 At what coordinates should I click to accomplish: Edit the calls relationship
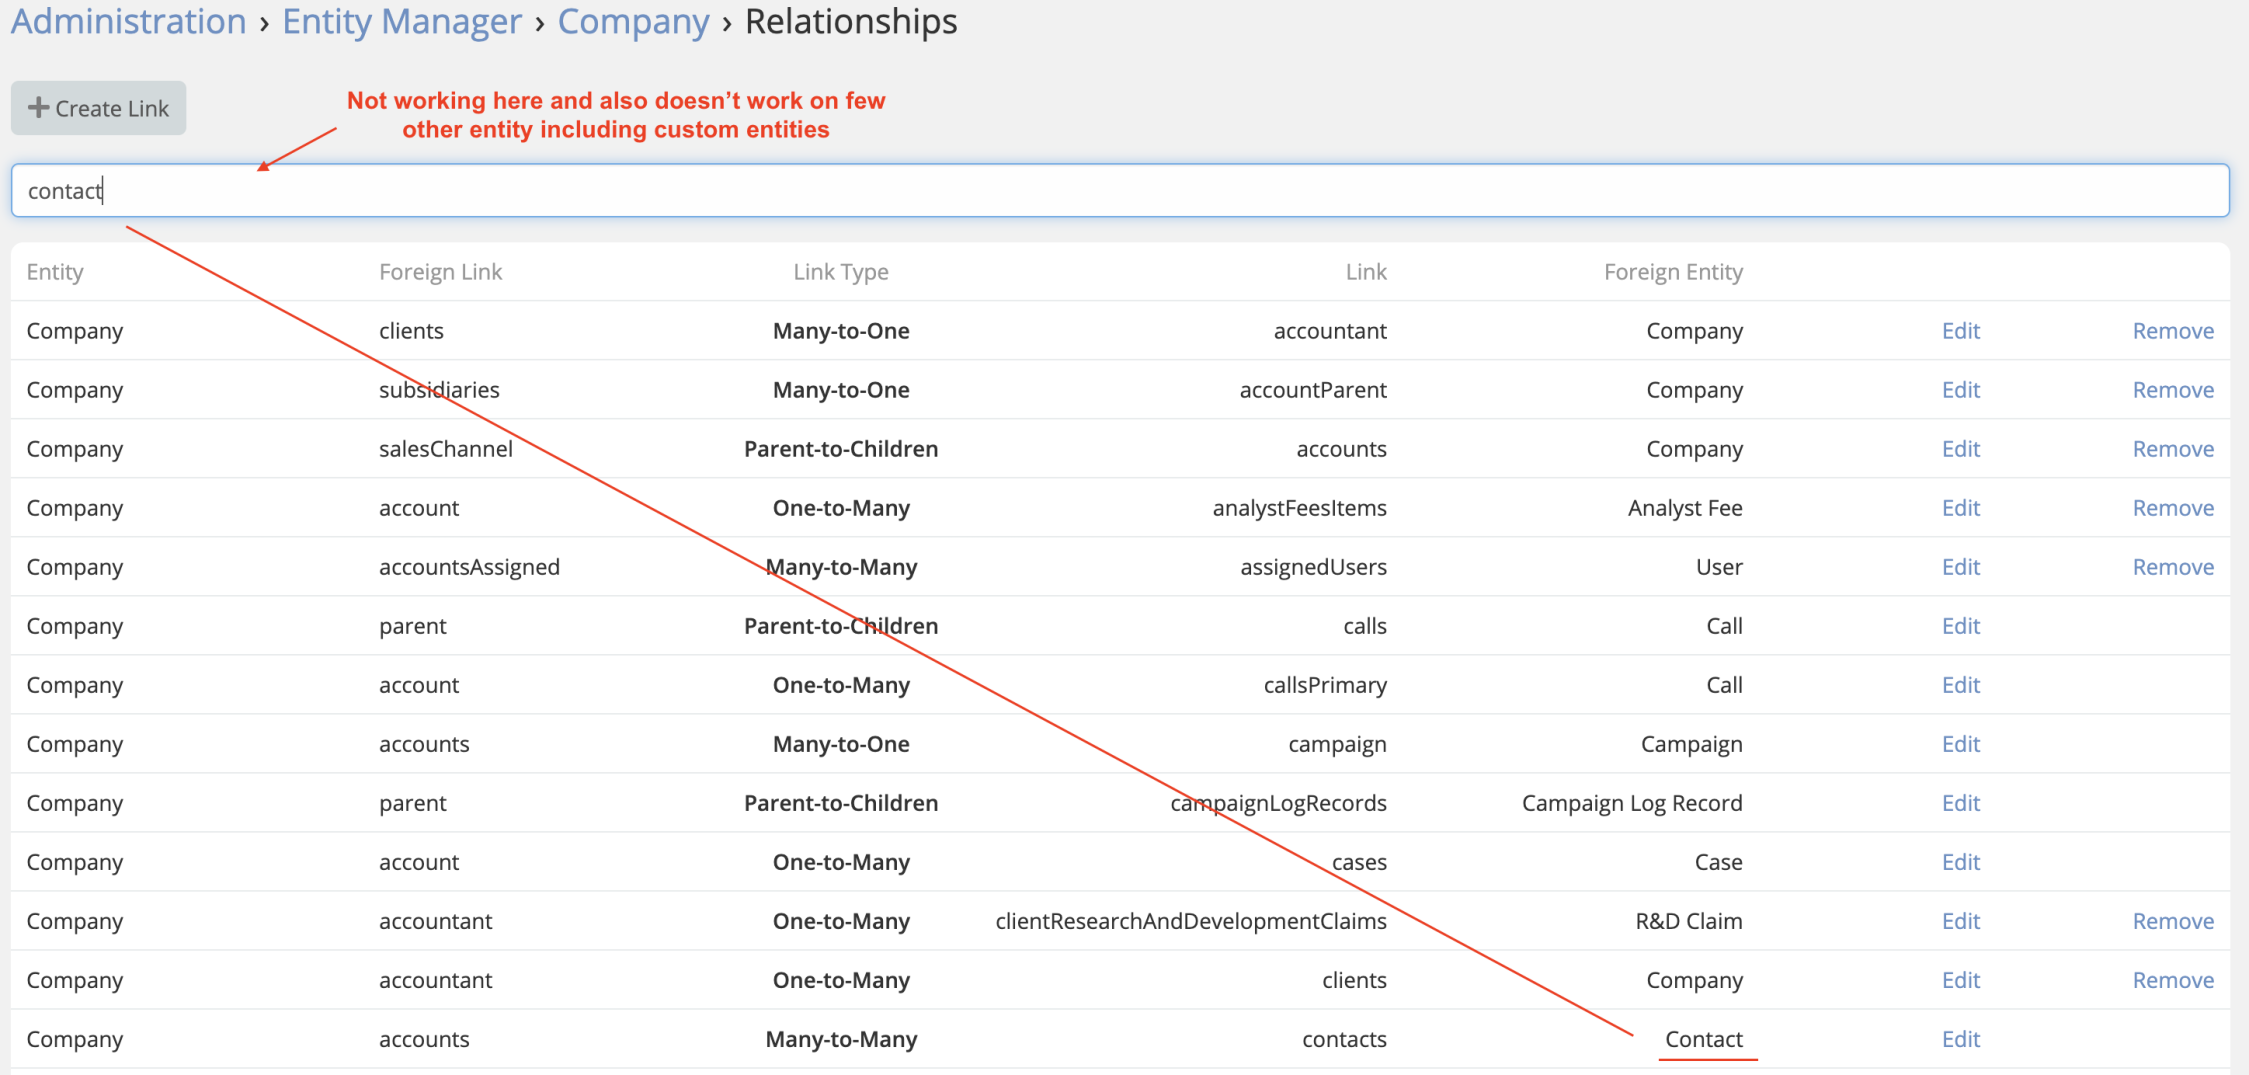tap(1960, 626)
